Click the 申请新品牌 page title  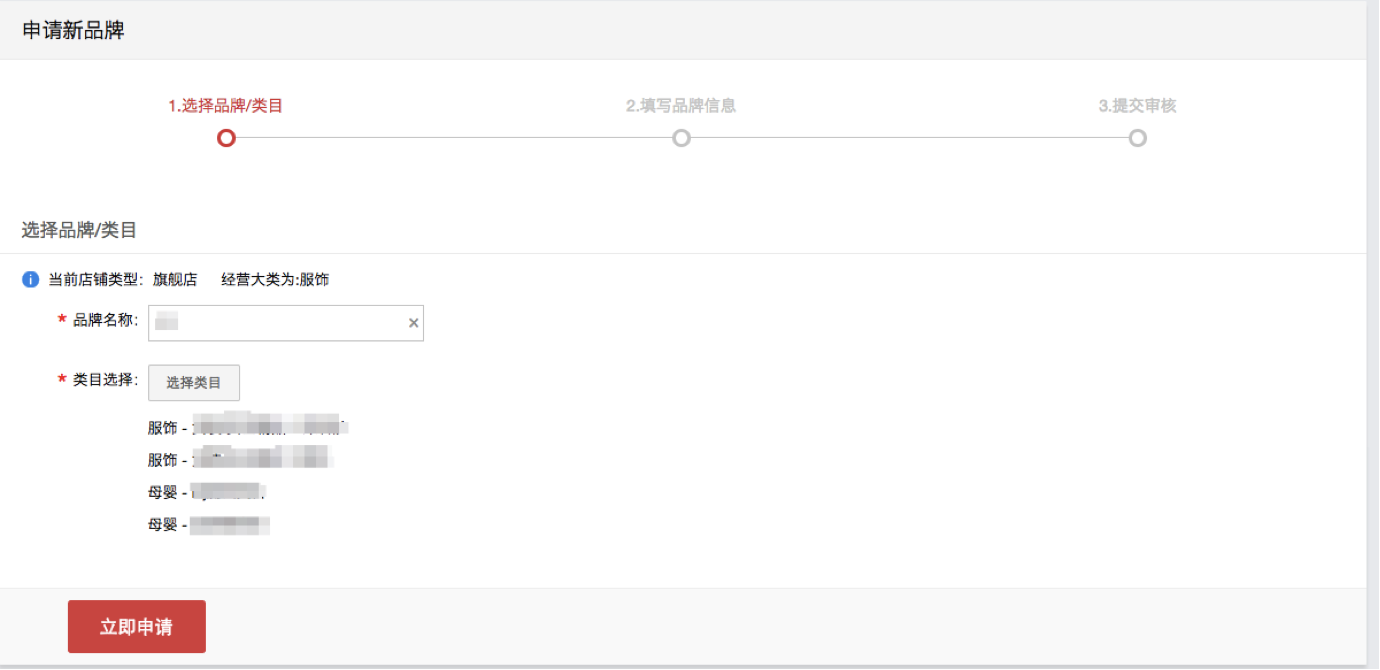(73, 30)
